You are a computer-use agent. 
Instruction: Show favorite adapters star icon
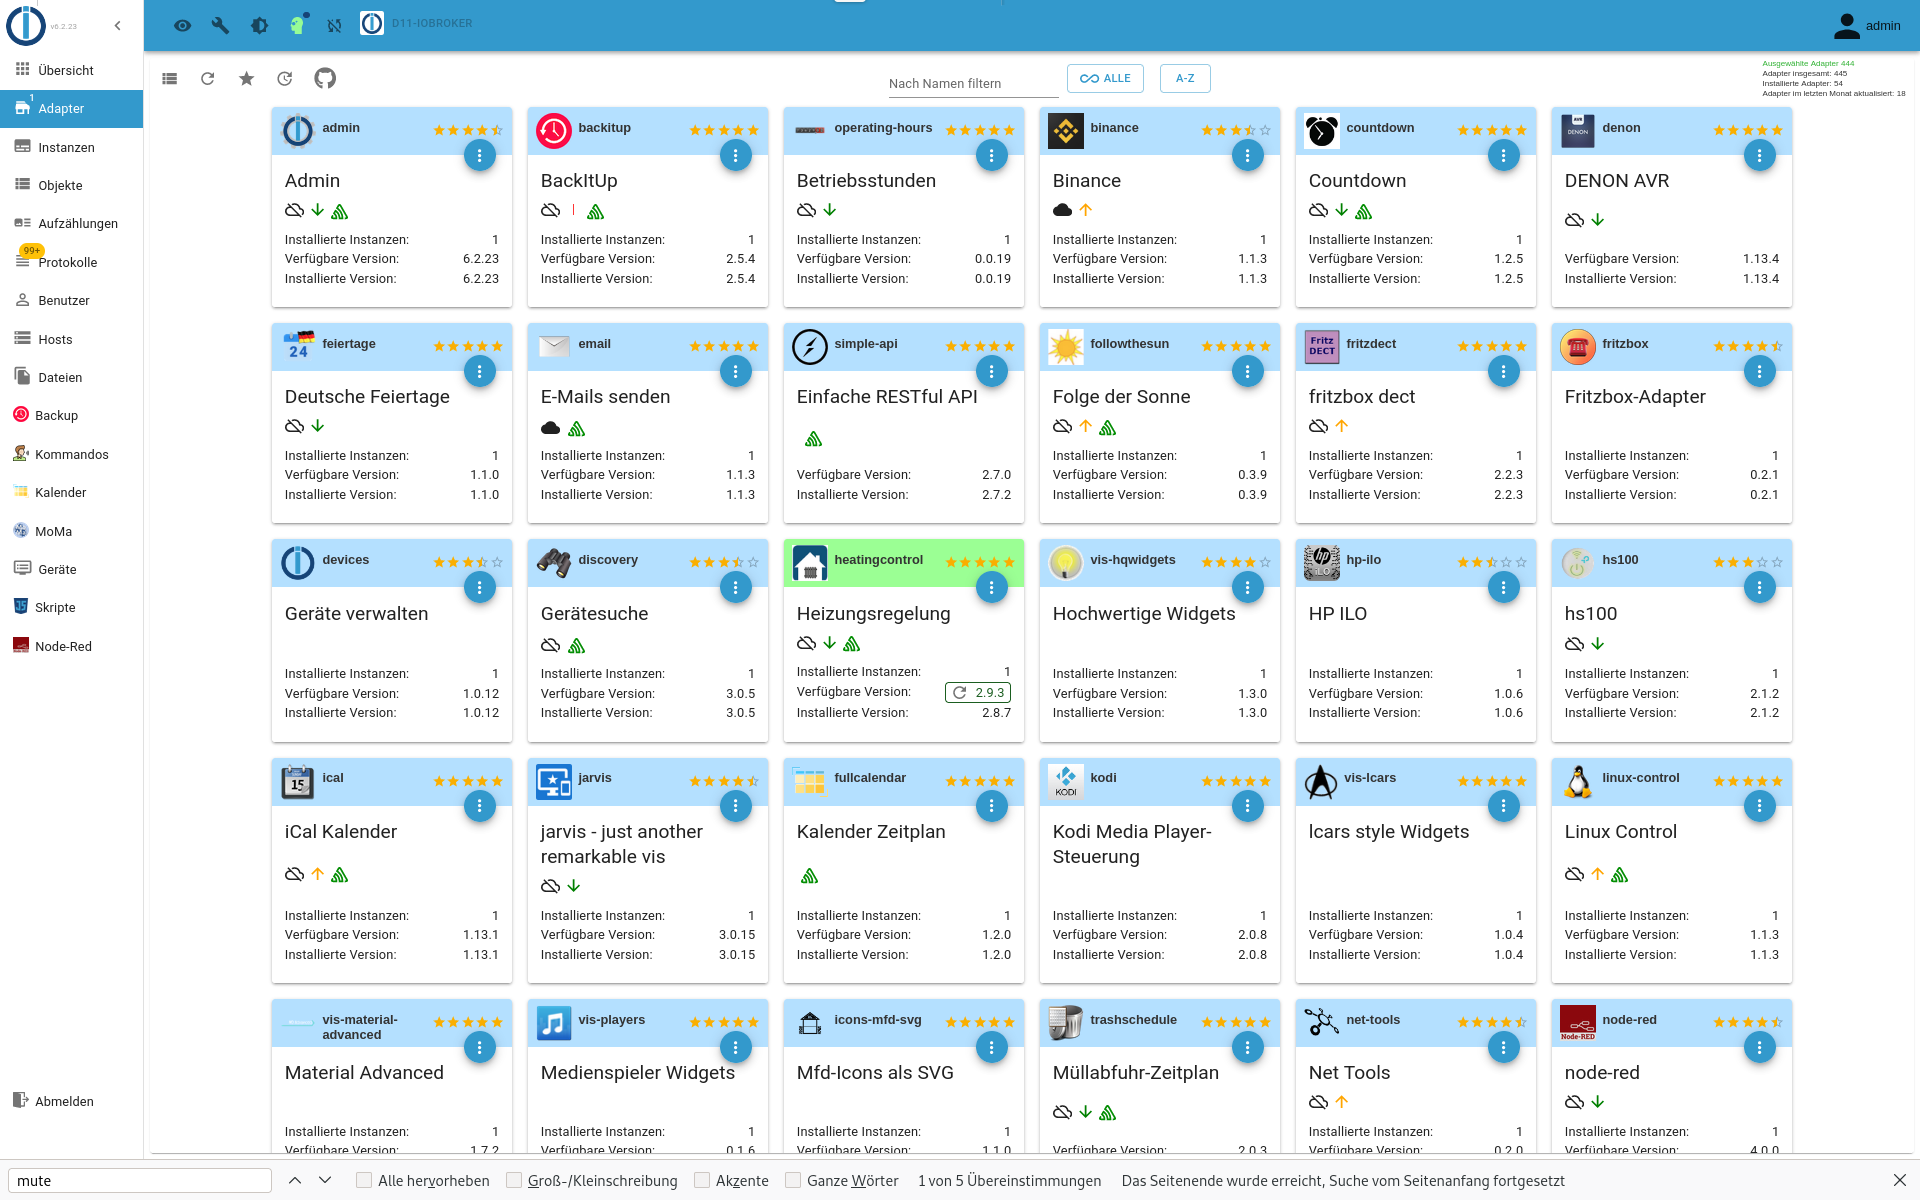(246, 79)
